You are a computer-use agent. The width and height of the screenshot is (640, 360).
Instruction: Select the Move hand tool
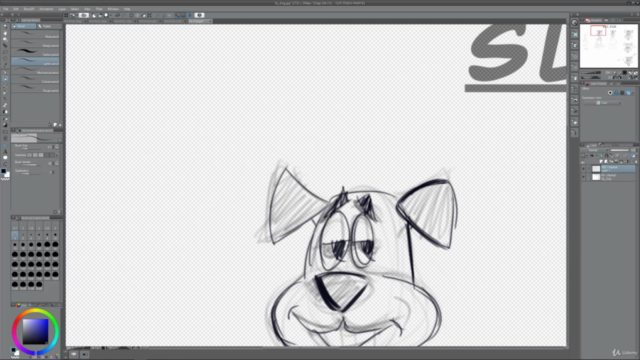(x=5, y=33)
